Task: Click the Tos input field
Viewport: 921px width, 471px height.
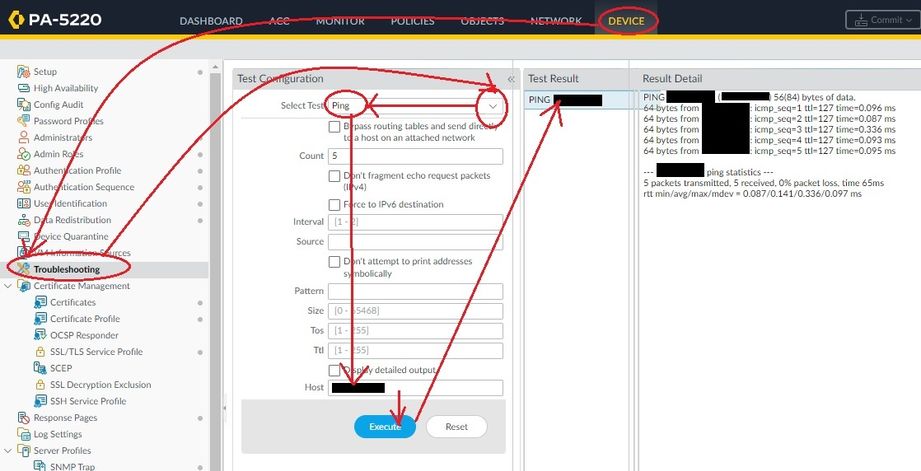Action: [415, 331]
